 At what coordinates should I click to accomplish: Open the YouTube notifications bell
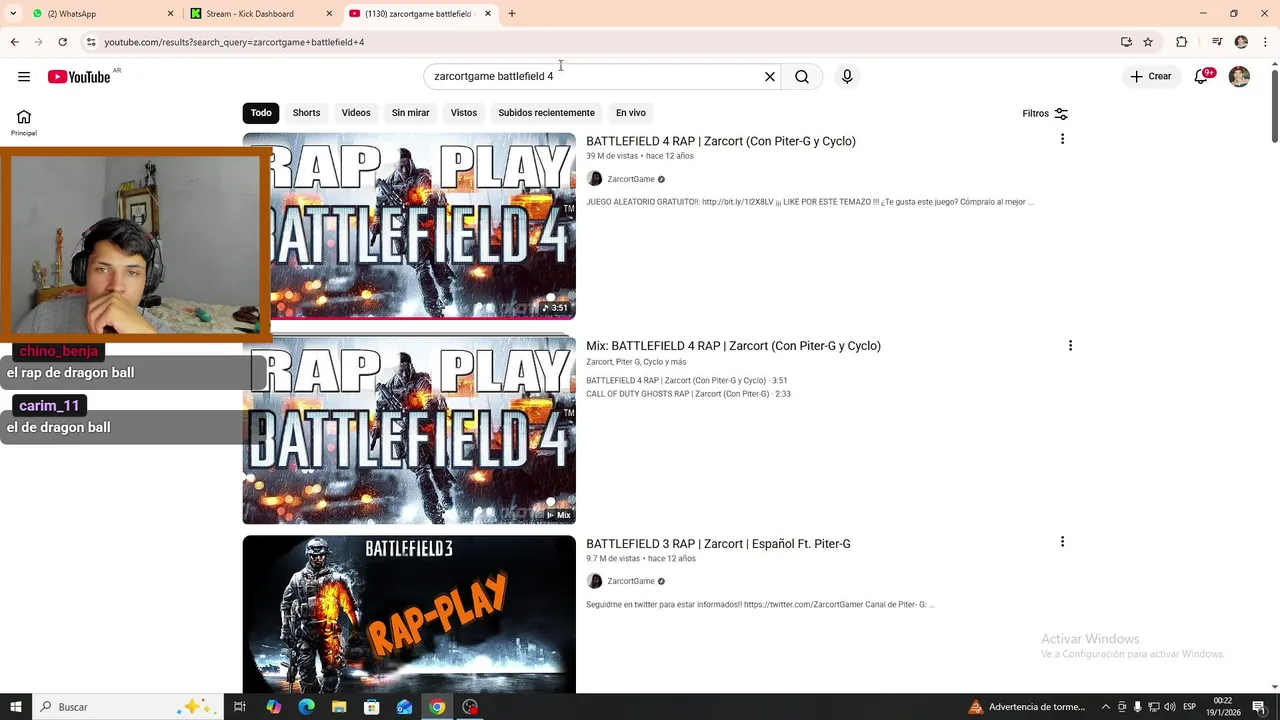click(1202, 77)
